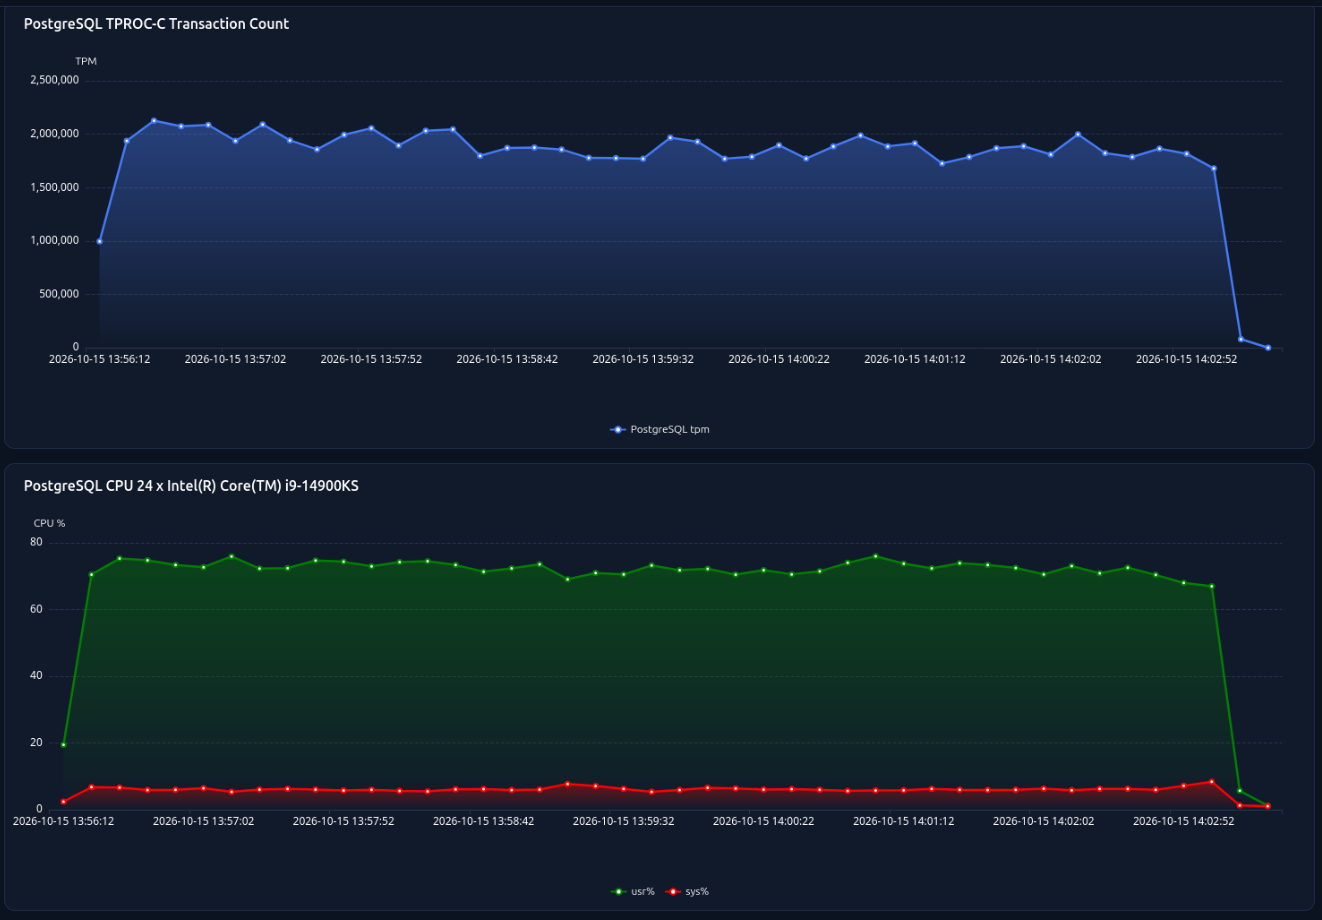Click the 2,000,000 y-axis label
Viewport: 1322px width, 920px height.
coord(55,133)
